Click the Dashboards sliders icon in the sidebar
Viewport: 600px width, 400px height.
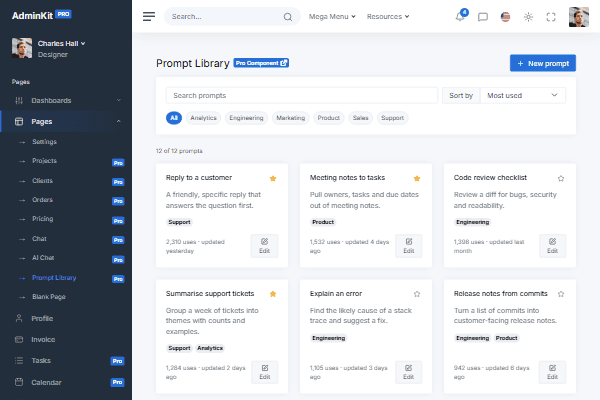(x=19, y=101)
